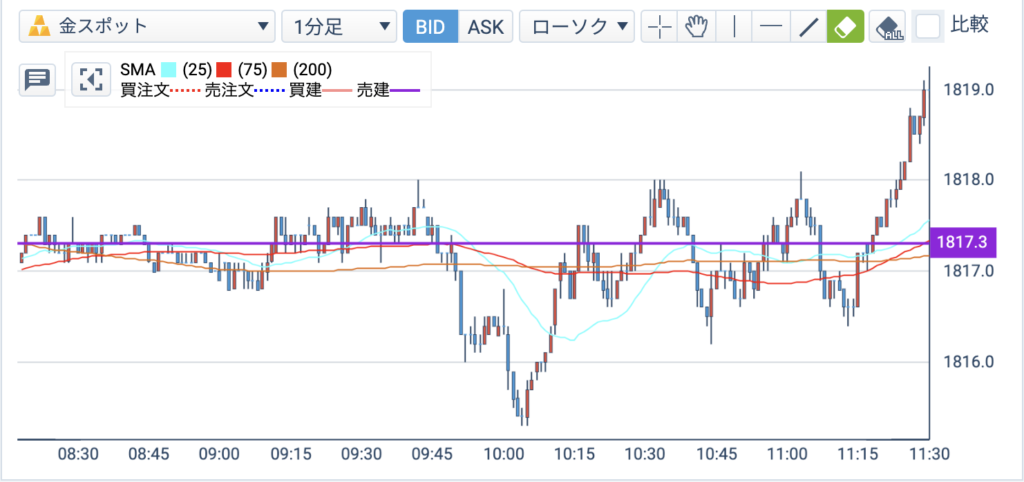Click the erase ALL drawings icon
The image size is (1024, 482).
pyautogui.click(x=888, y=27)
